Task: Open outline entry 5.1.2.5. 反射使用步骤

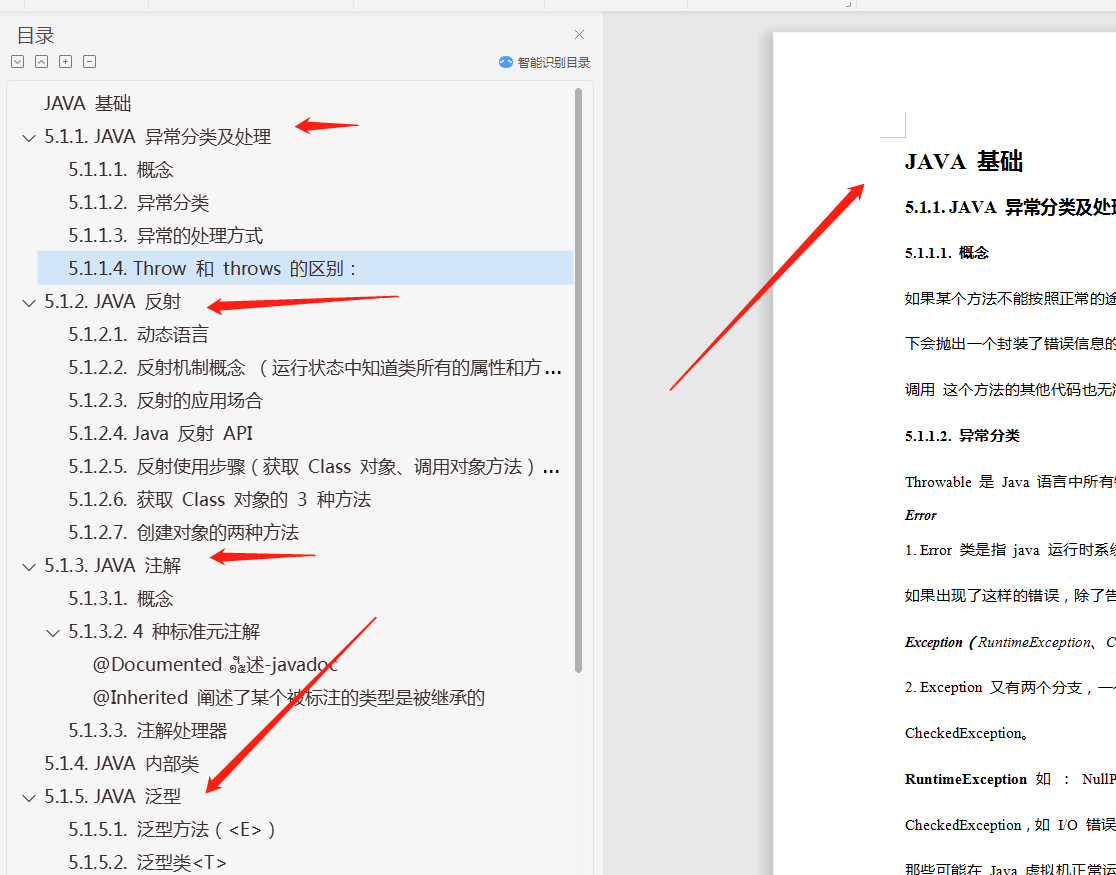Action: (x=315, y=466)
